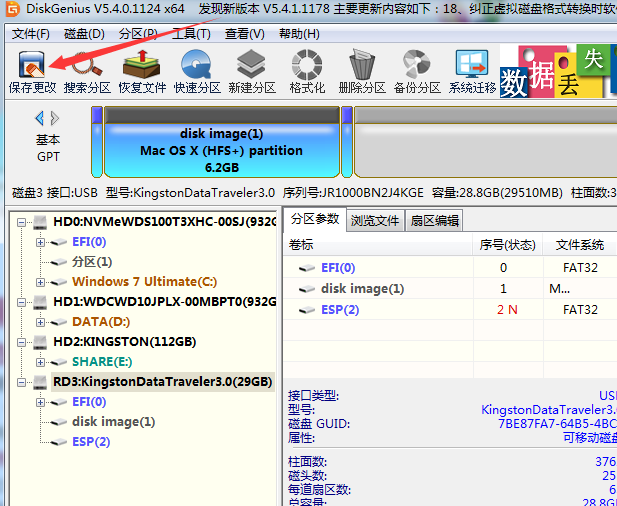Click the 文件系统 column header
The image size is (617, 506).
(580, 245)
